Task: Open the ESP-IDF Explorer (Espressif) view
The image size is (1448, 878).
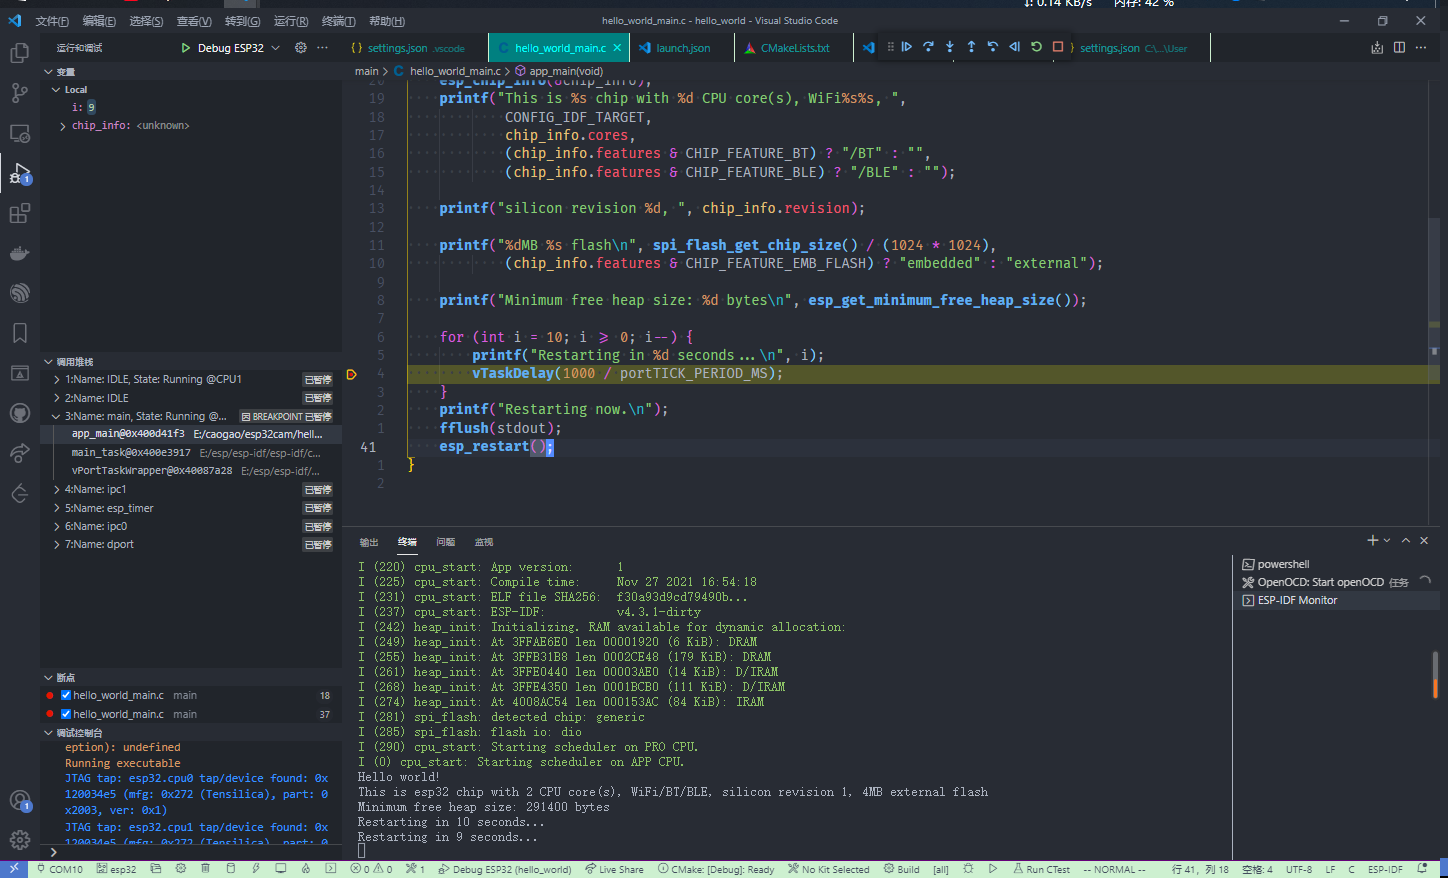Action: pyautogui.click(x=19, y=293)
